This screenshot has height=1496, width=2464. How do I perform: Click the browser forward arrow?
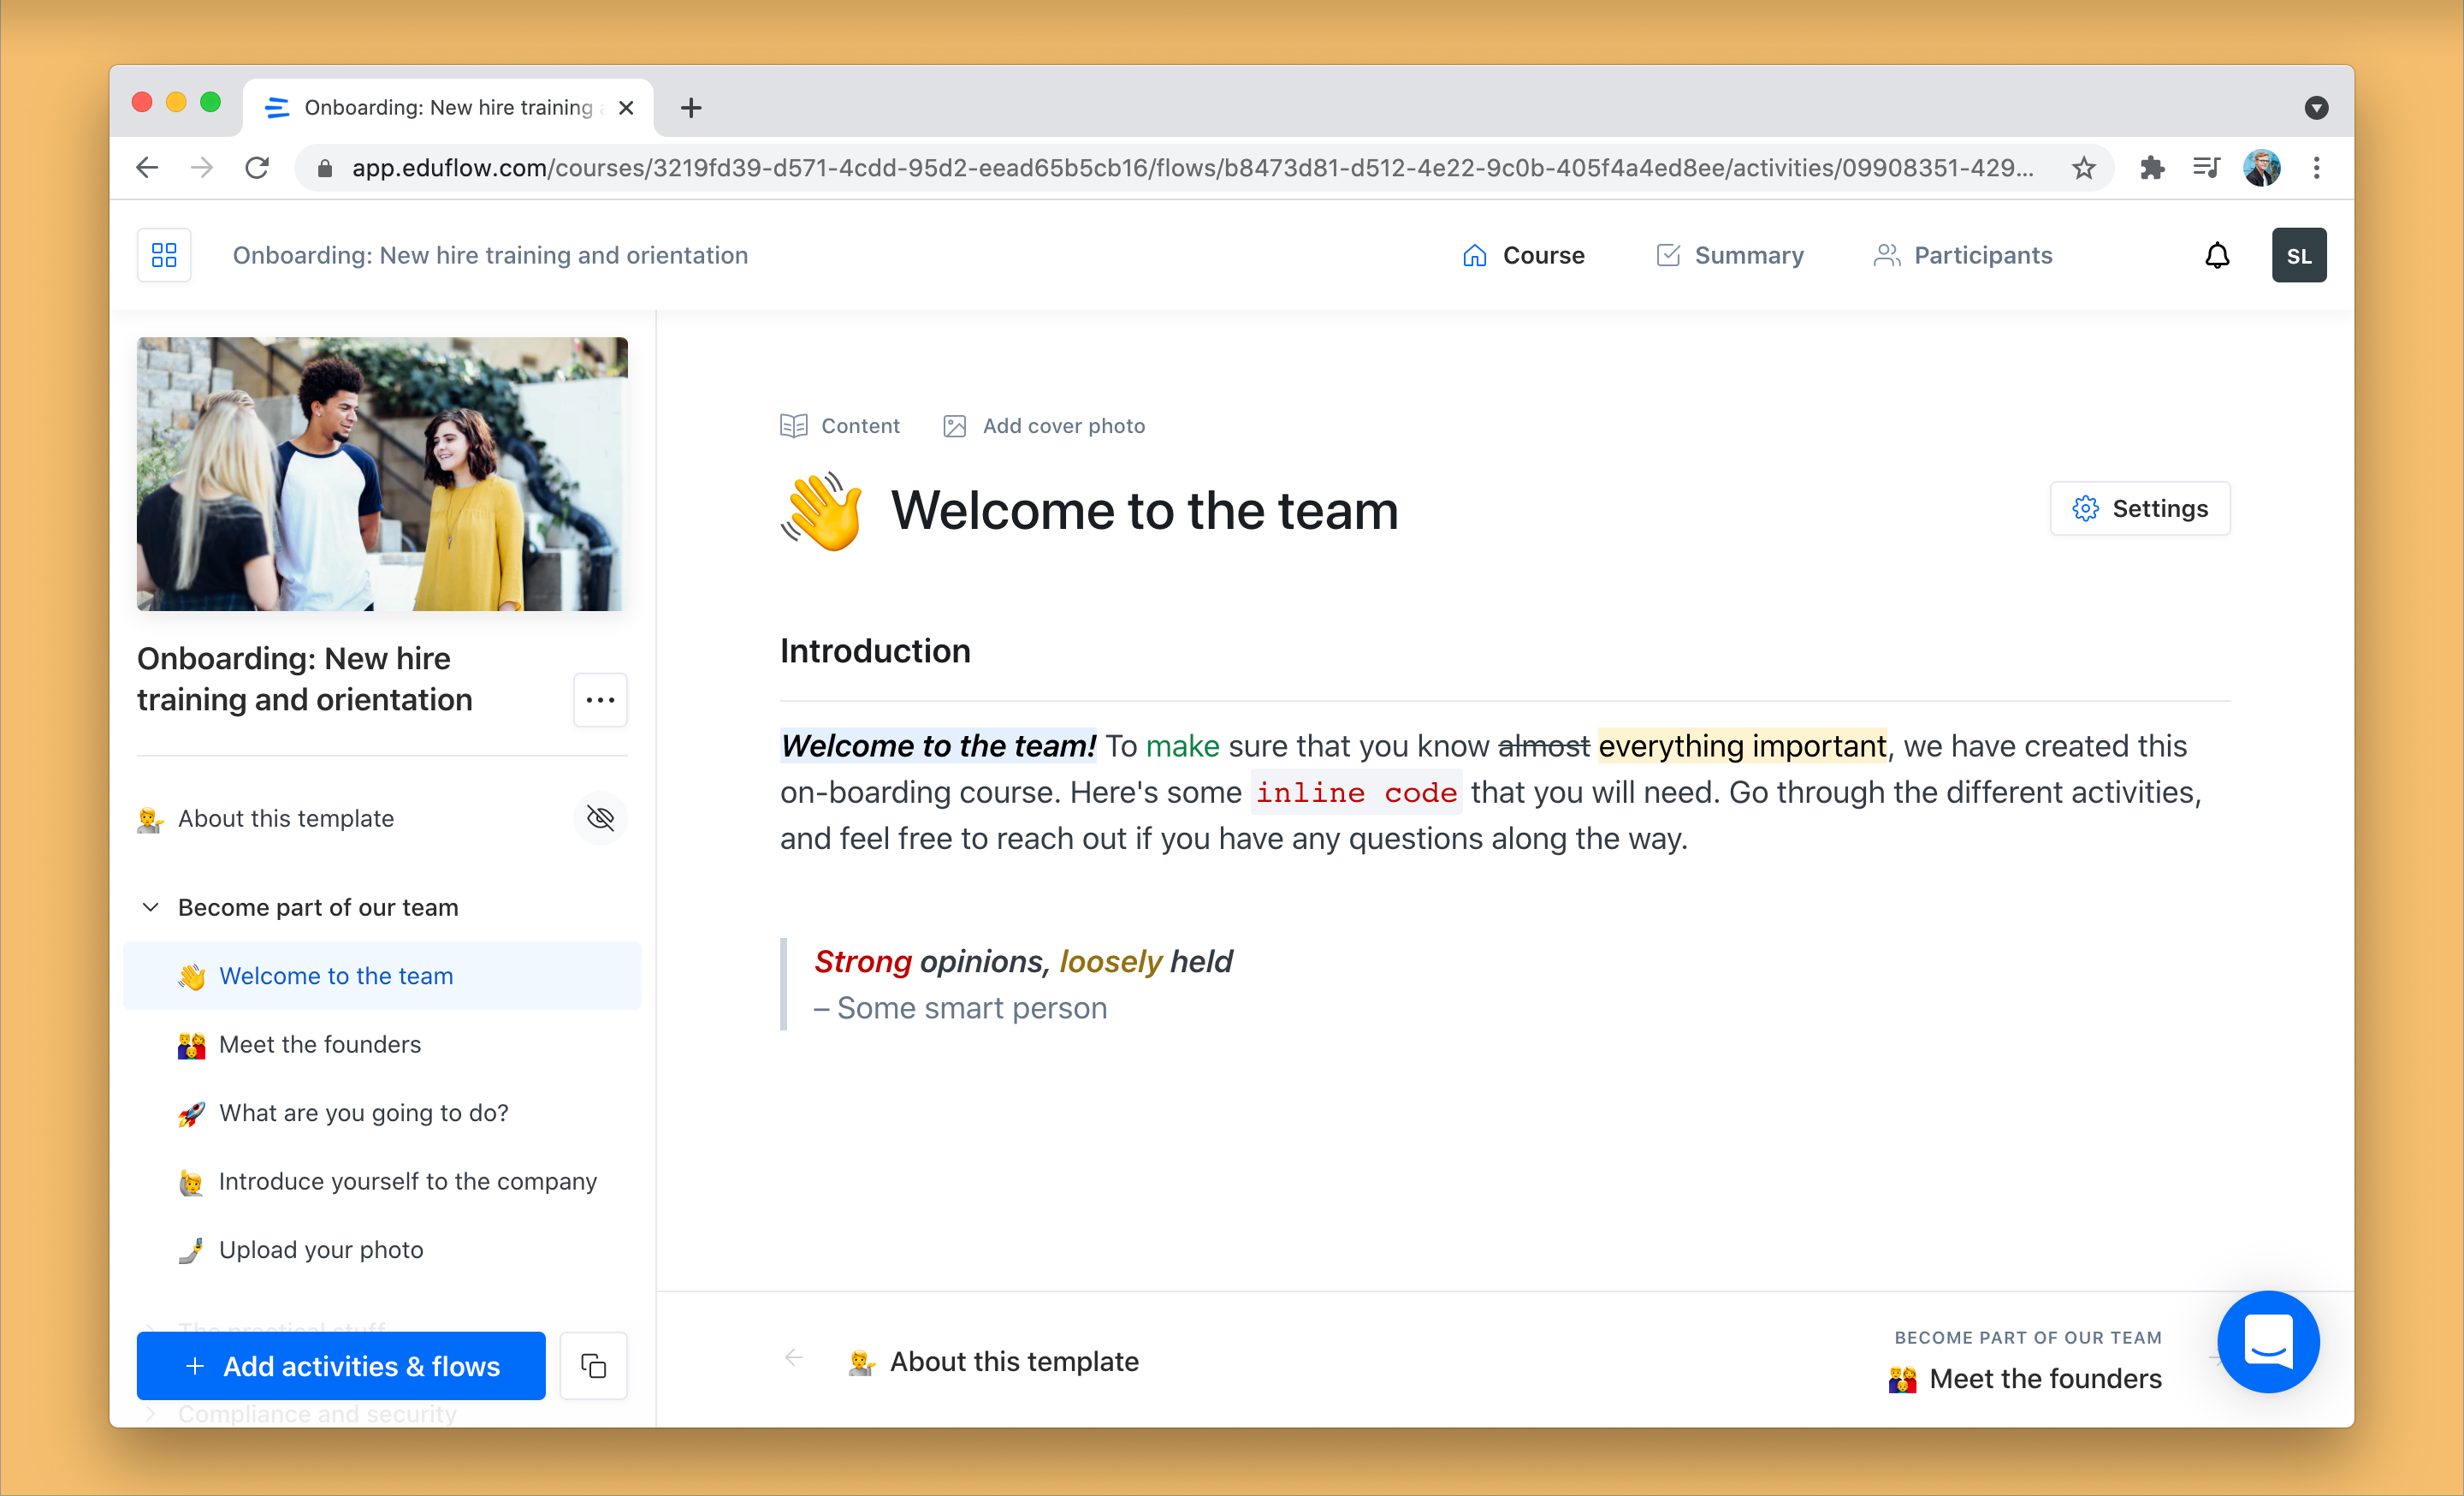point(202,168)
